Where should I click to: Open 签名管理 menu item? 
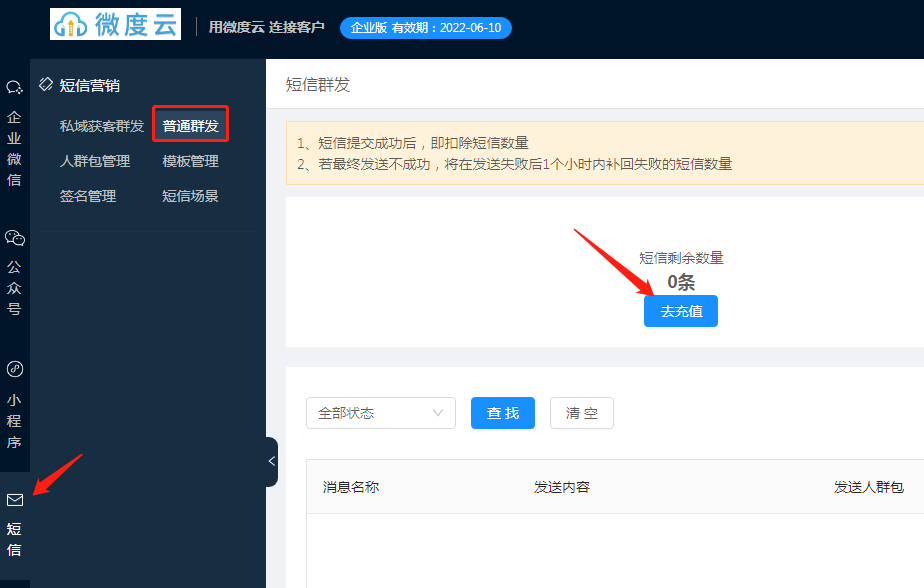87,196
